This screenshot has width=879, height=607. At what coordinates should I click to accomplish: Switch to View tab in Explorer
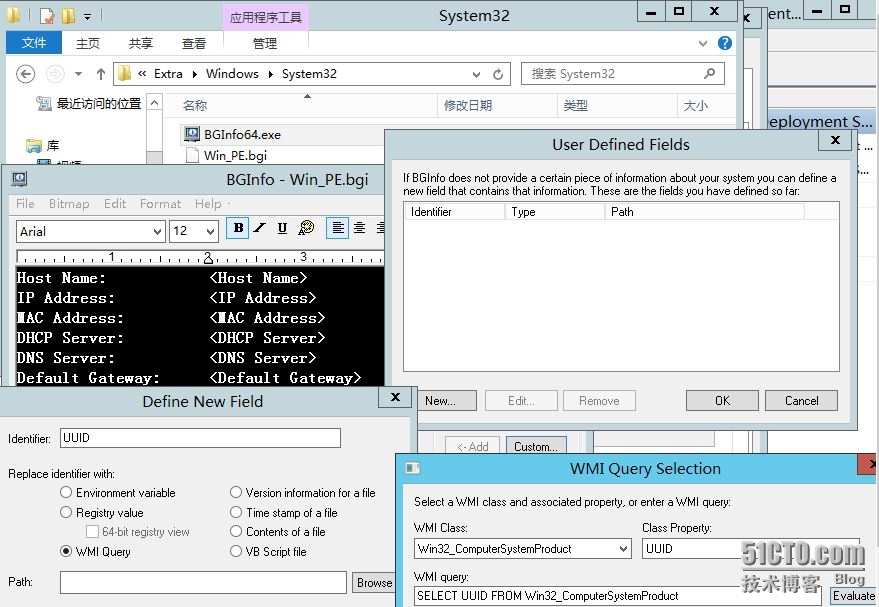193,43
